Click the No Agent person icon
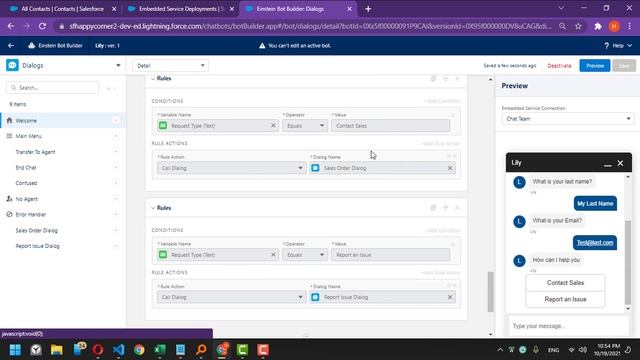This screenshot has height=360, width=640. (x=9, y=199)
